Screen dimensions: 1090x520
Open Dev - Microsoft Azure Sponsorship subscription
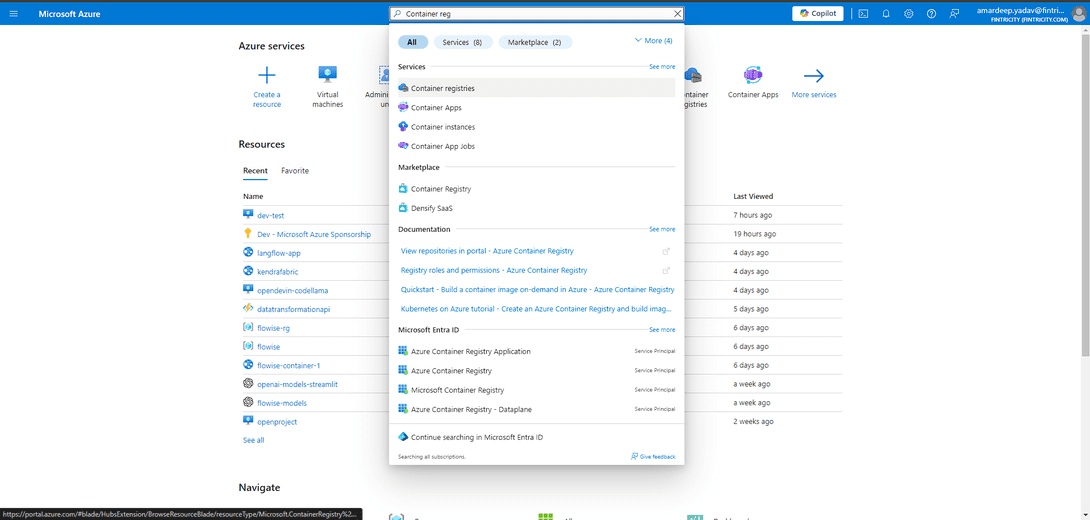coord(314,234)
